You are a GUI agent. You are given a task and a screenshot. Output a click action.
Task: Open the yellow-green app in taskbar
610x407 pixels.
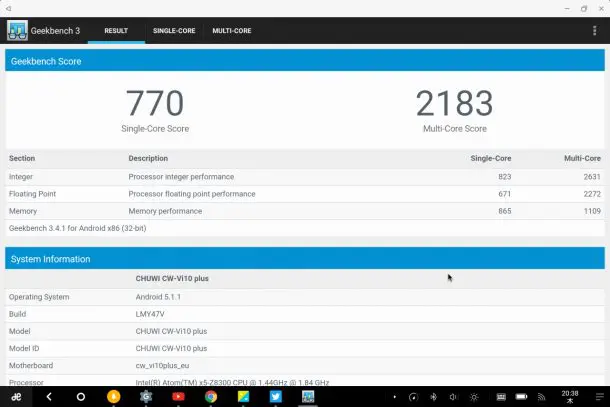pos(243,396)
